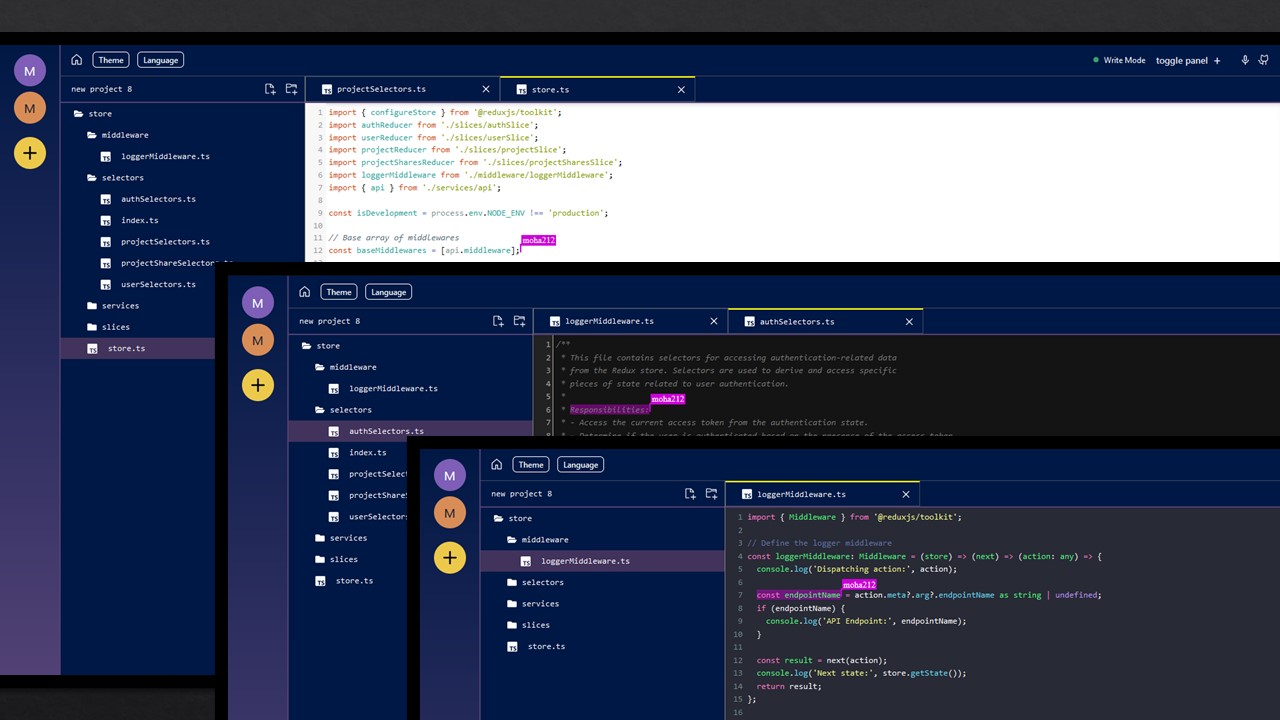
Task: Click the Theme button in the front window
Action: click(531, 464)
